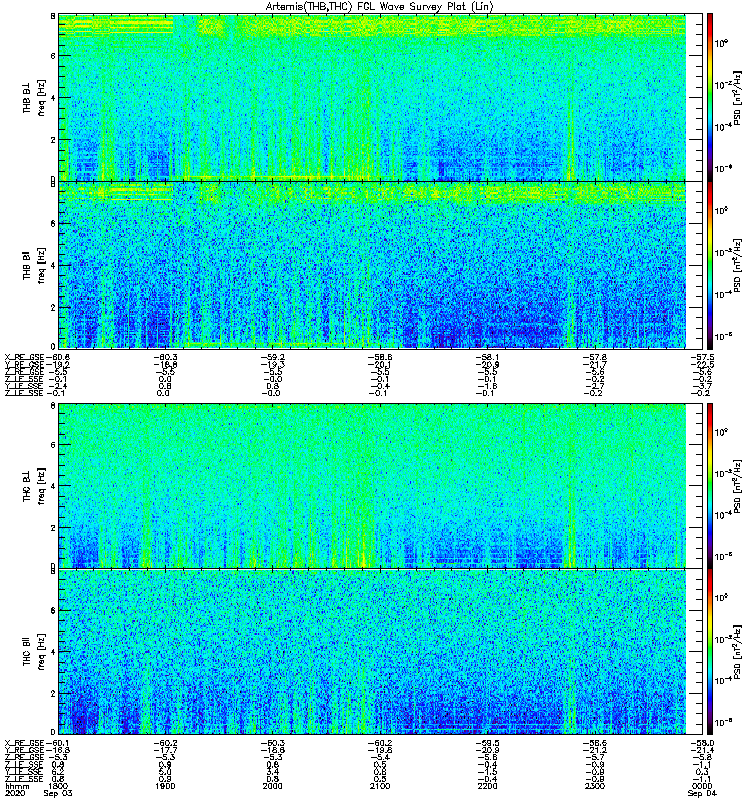Image resolution: width=750 pixels, height=800 pixels.
Task: Click the '4' Hz tick label of the THB B∥ panel
Action: click(x=53, y=265)
